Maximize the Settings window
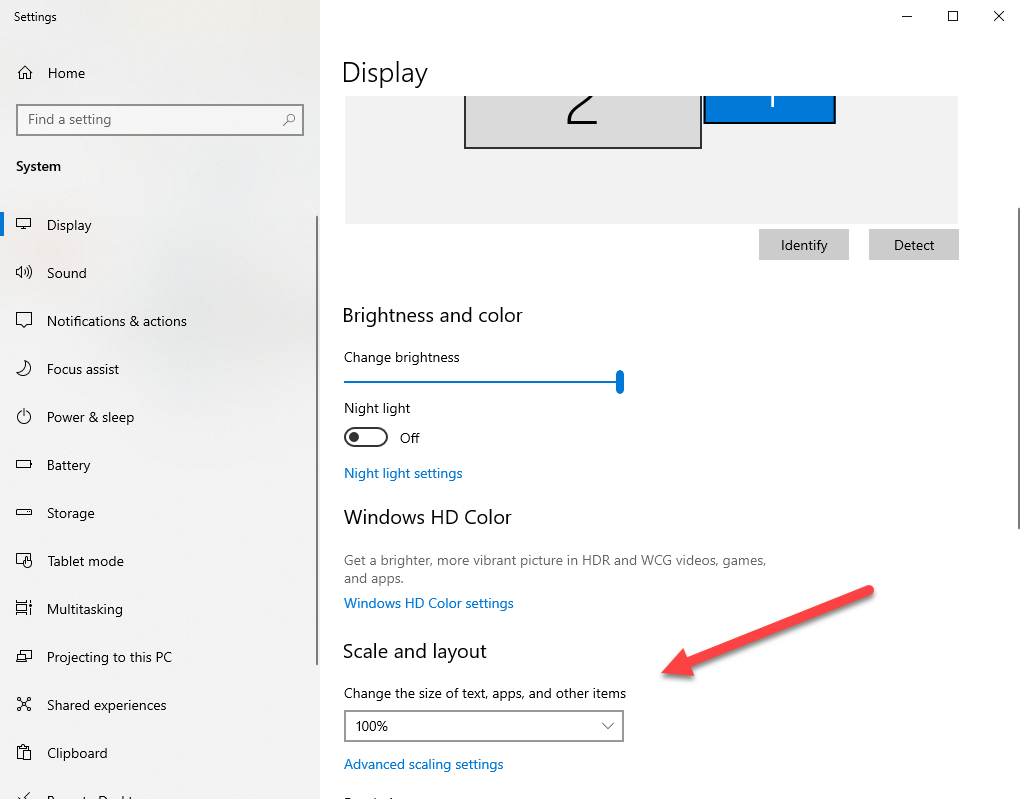The width and height of the screenshot is (1022, 799). pos(953,16)
